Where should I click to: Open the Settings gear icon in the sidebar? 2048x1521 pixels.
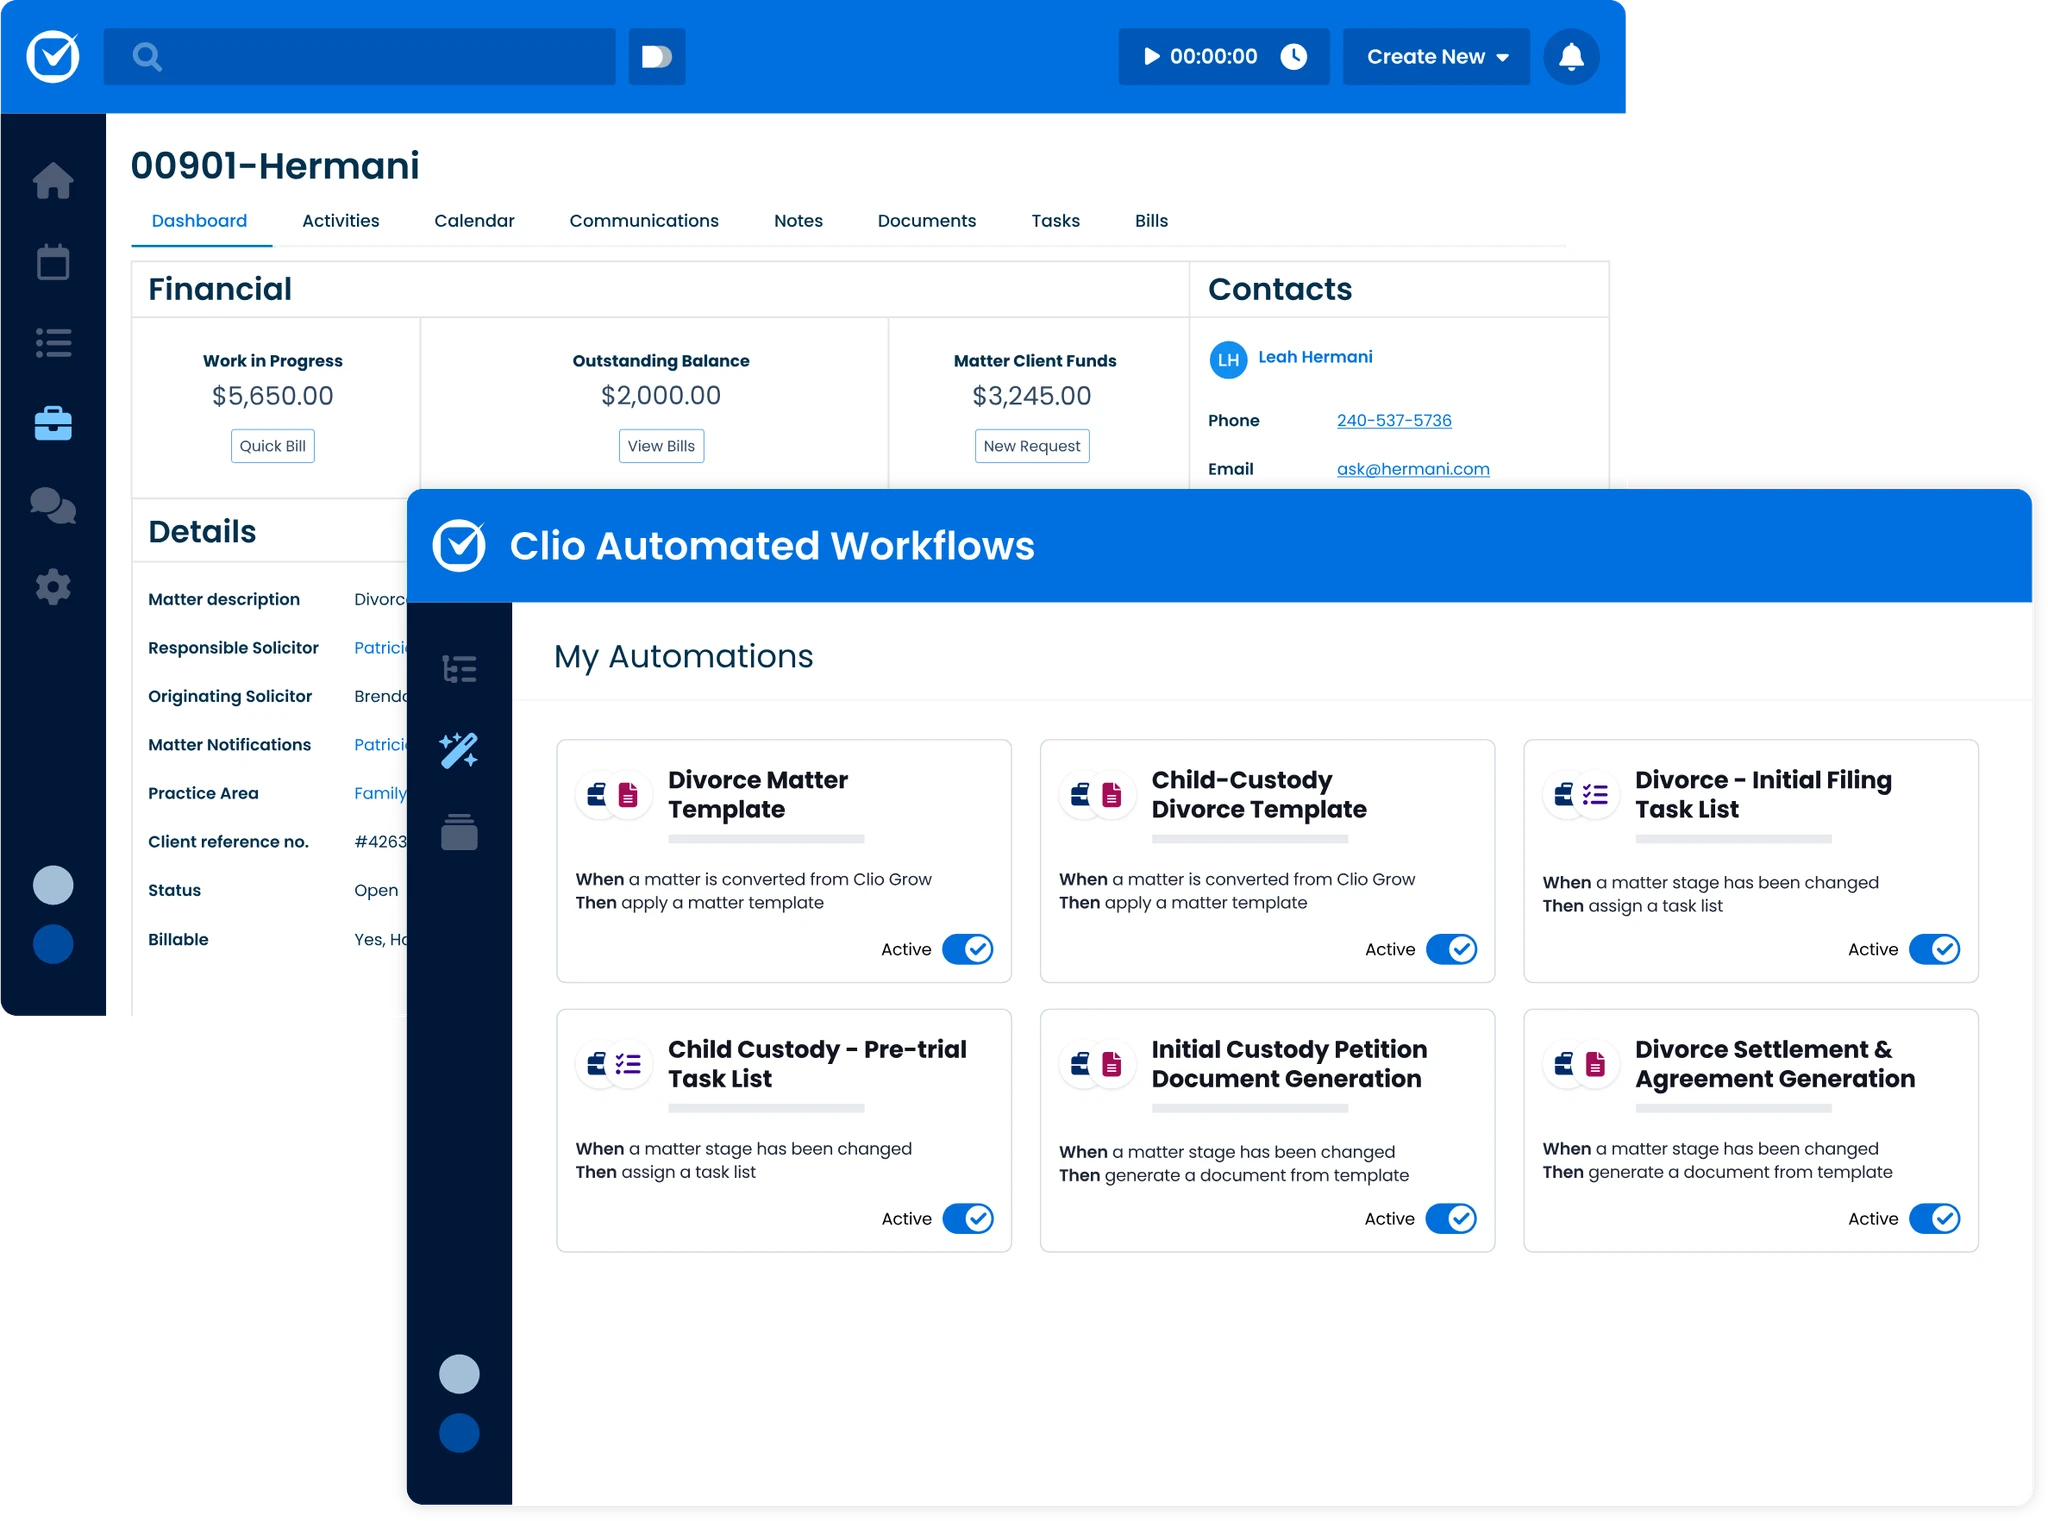[53, 587]
